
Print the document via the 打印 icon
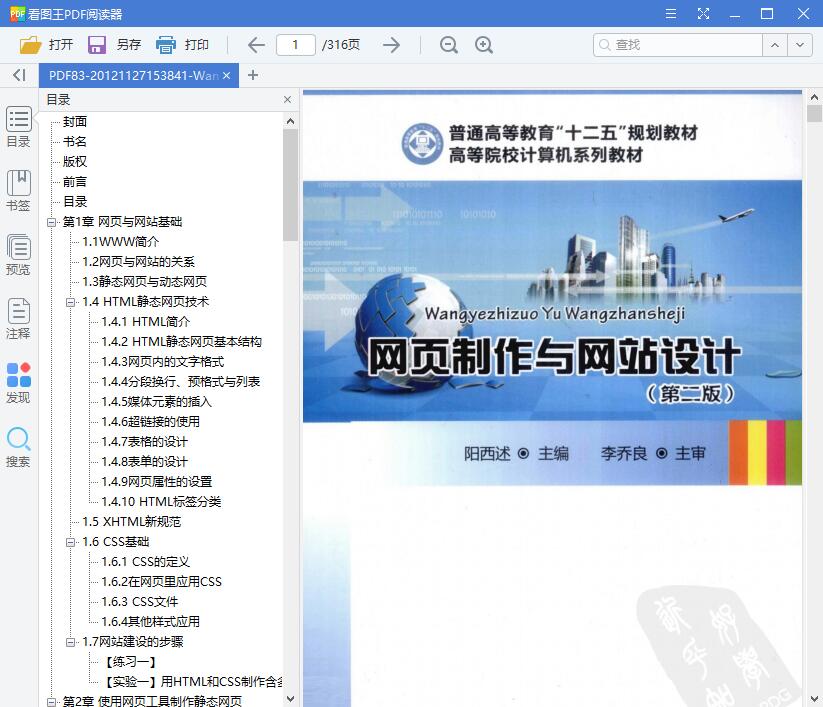coord(165,44)
